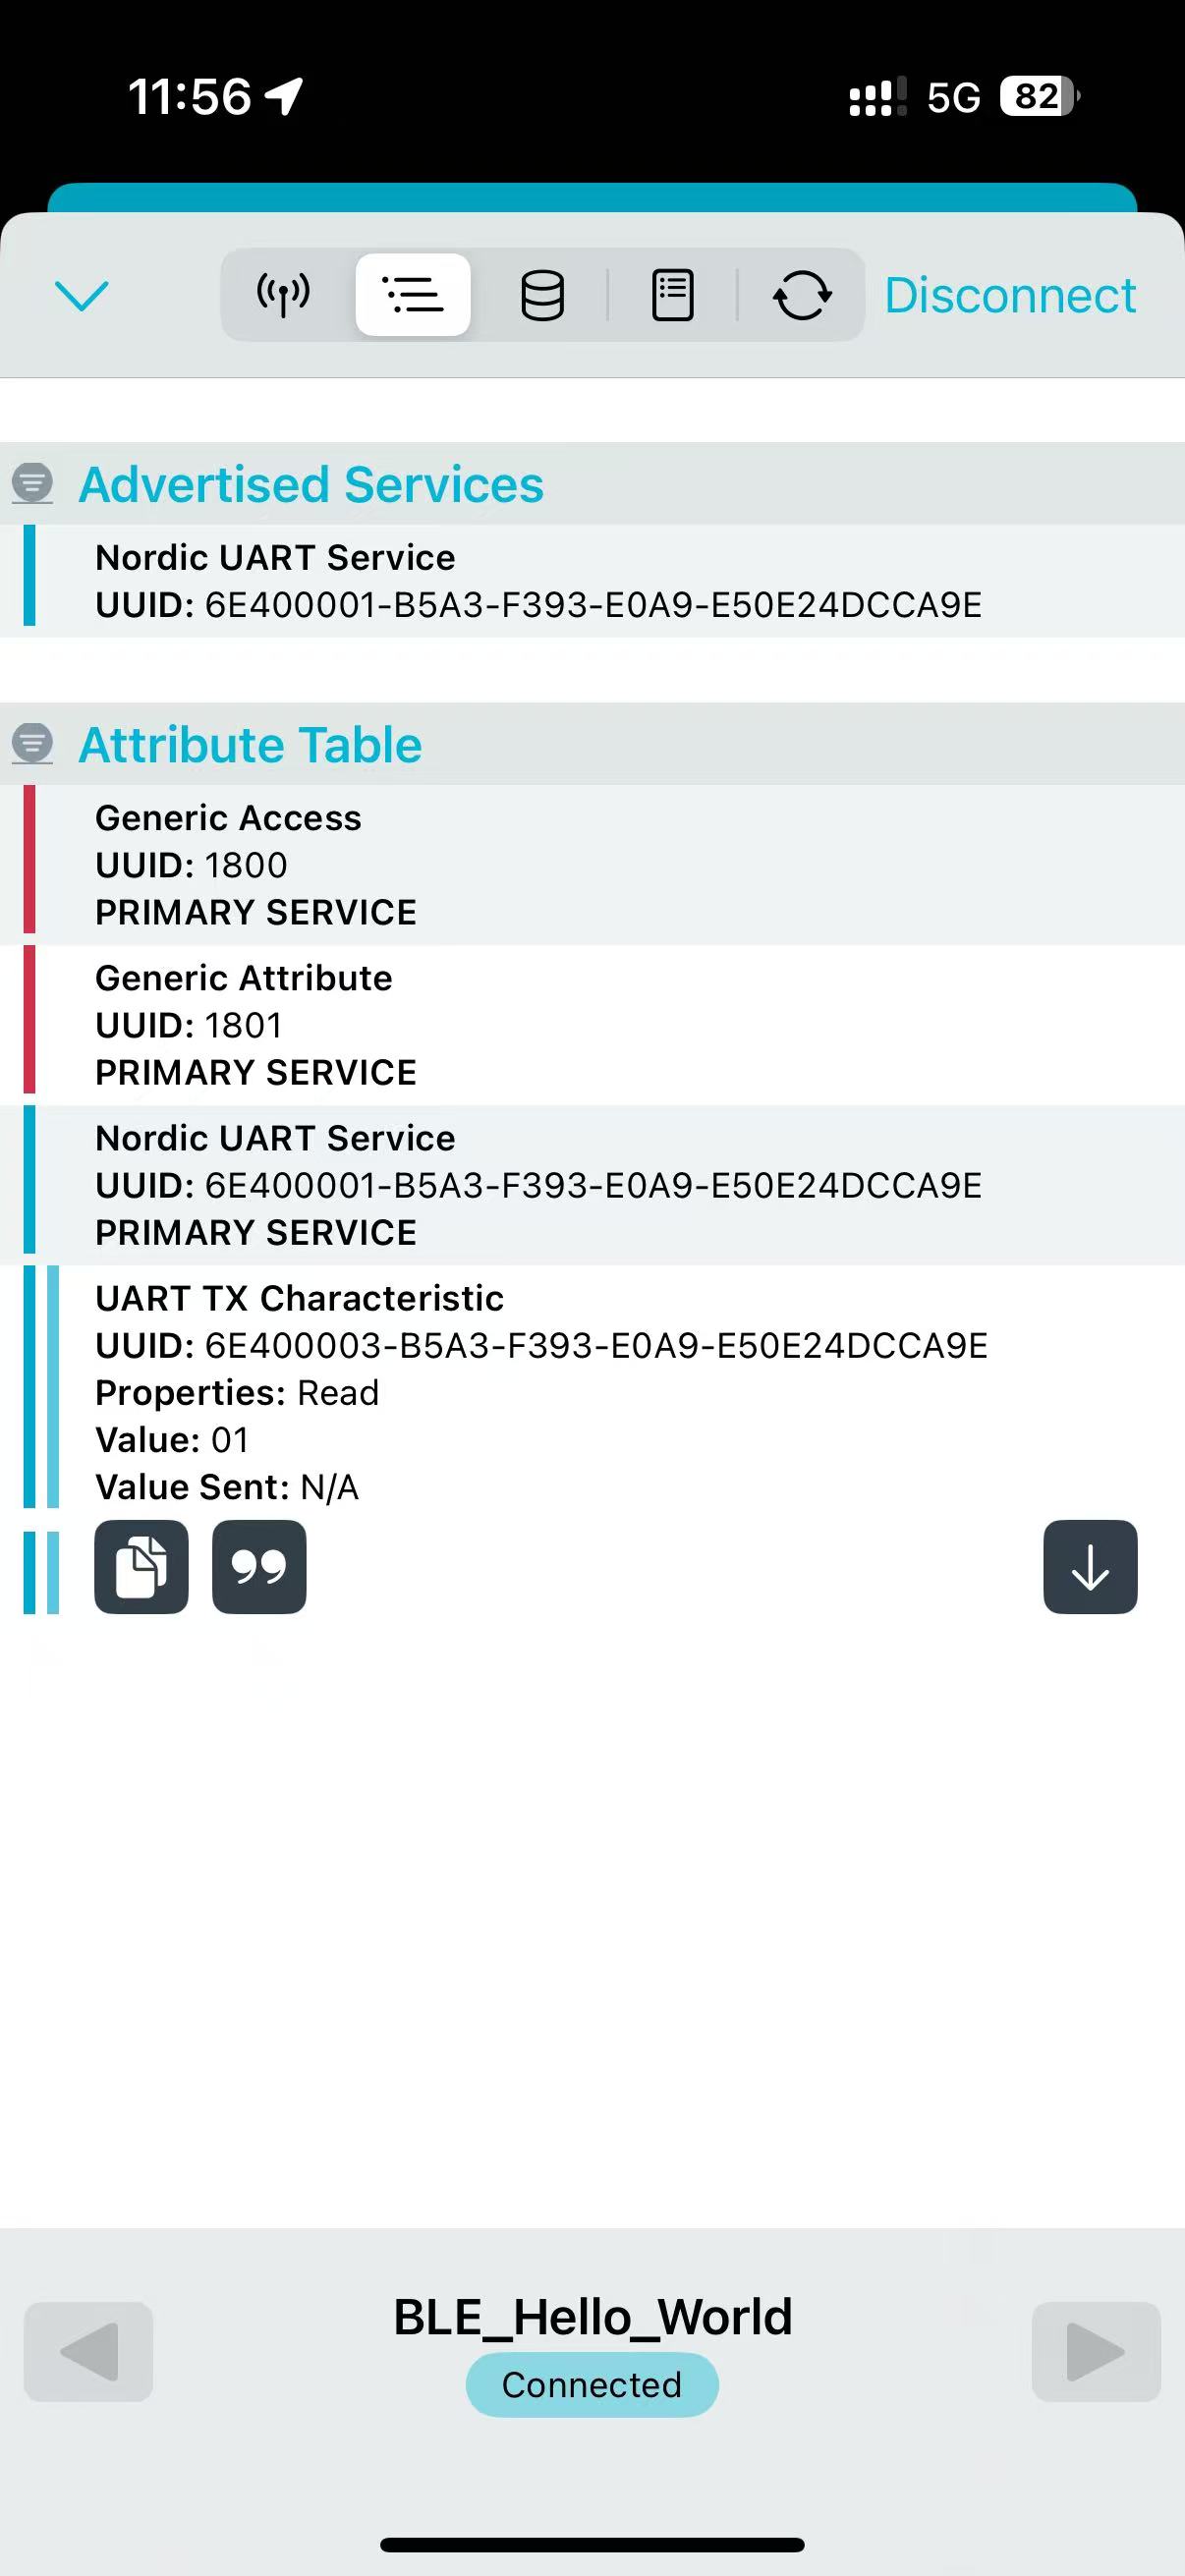Go to previous device with left arrow

click(x=89, y=2352)
